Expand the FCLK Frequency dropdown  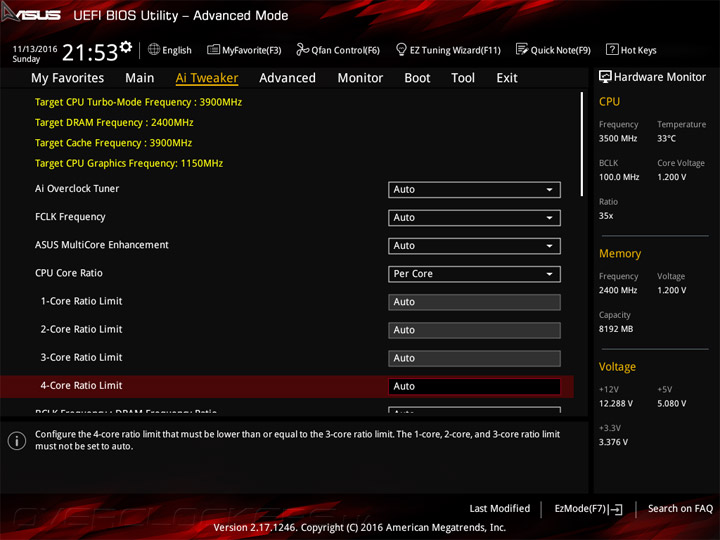pos(474,218)
